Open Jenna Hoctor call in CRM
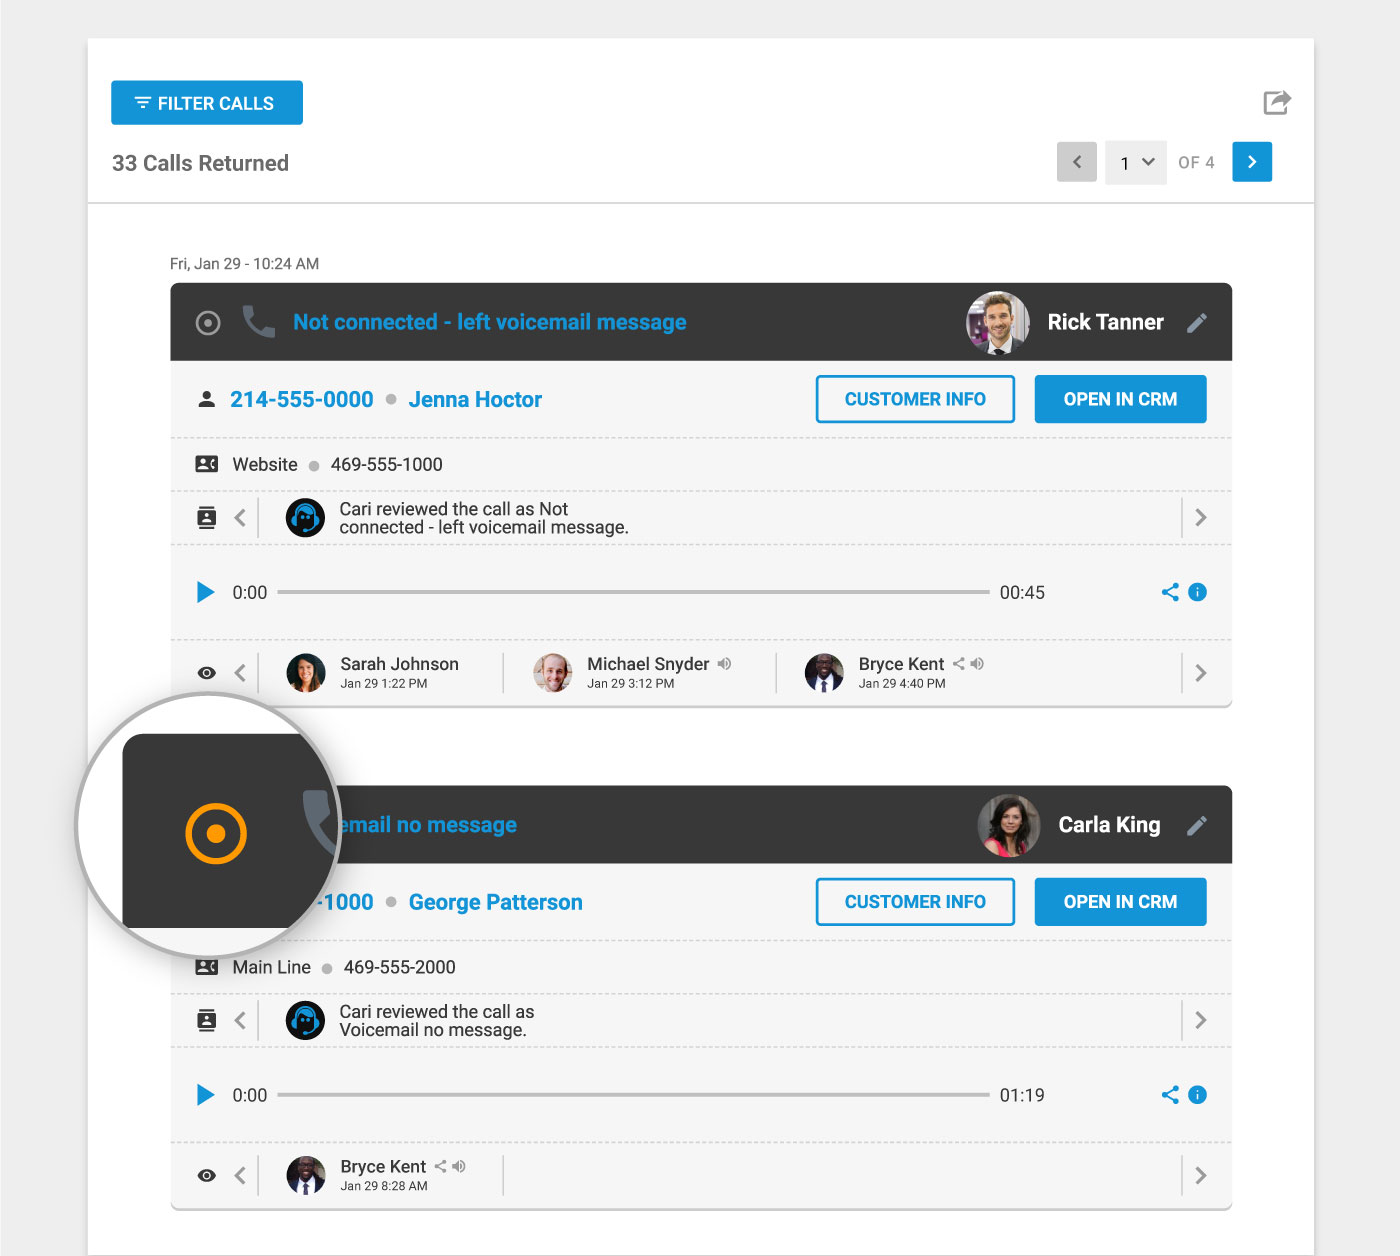This screenshot has height=1256, width=1400. coord(1120,399)
